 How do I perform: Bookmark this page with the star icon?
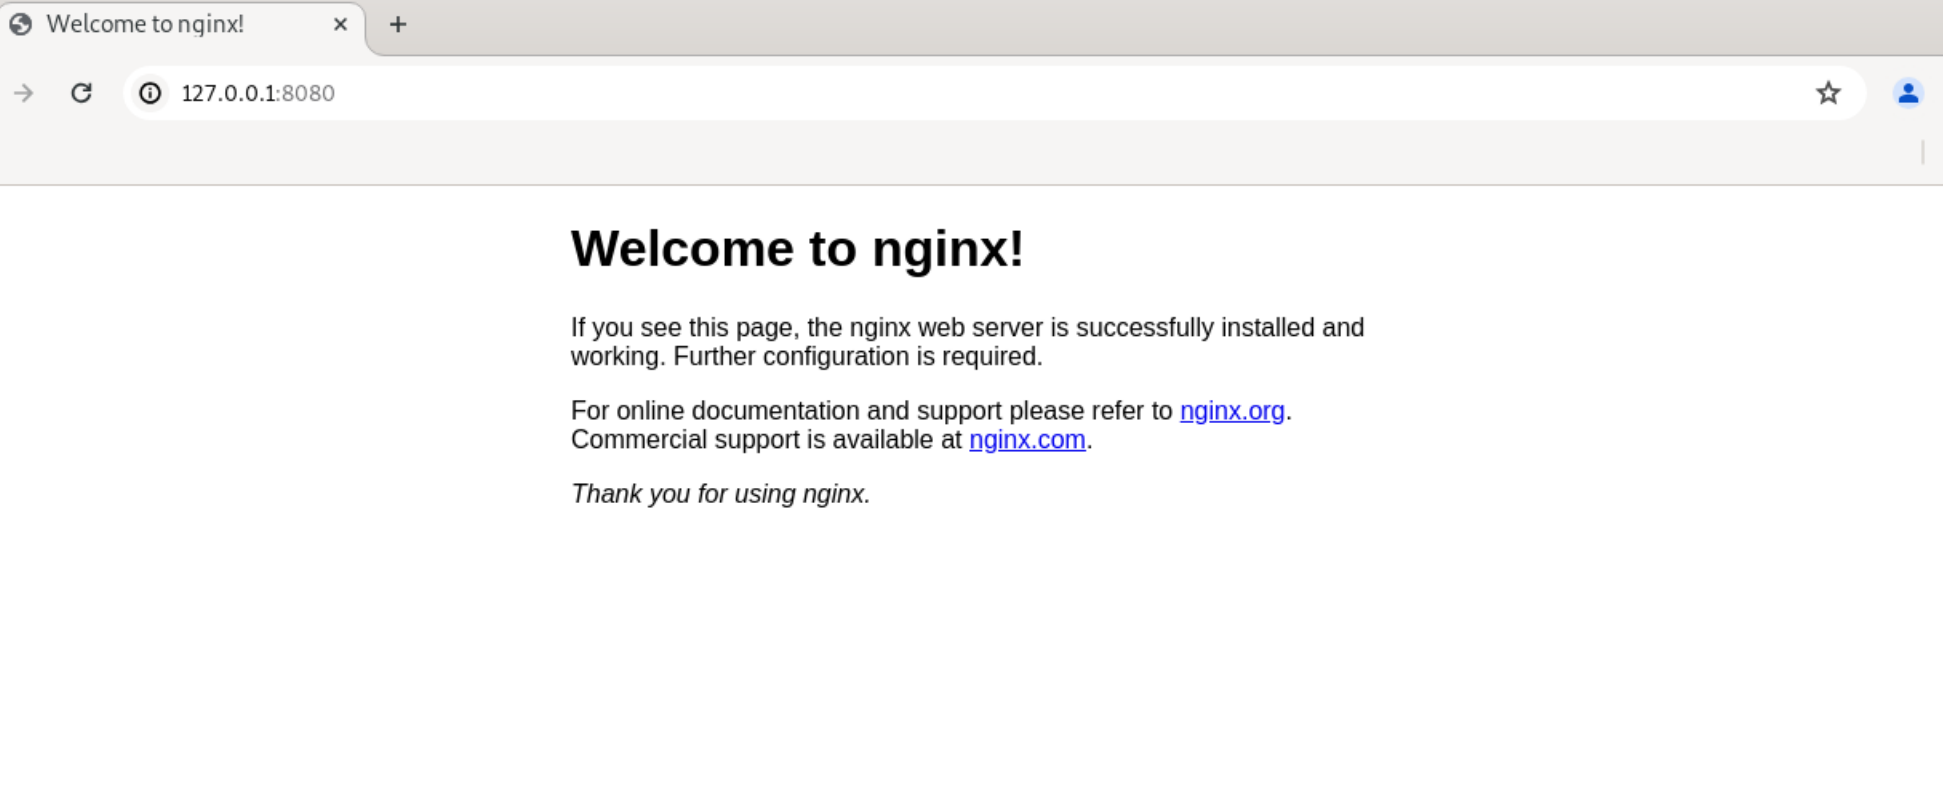coord(1828,93)
